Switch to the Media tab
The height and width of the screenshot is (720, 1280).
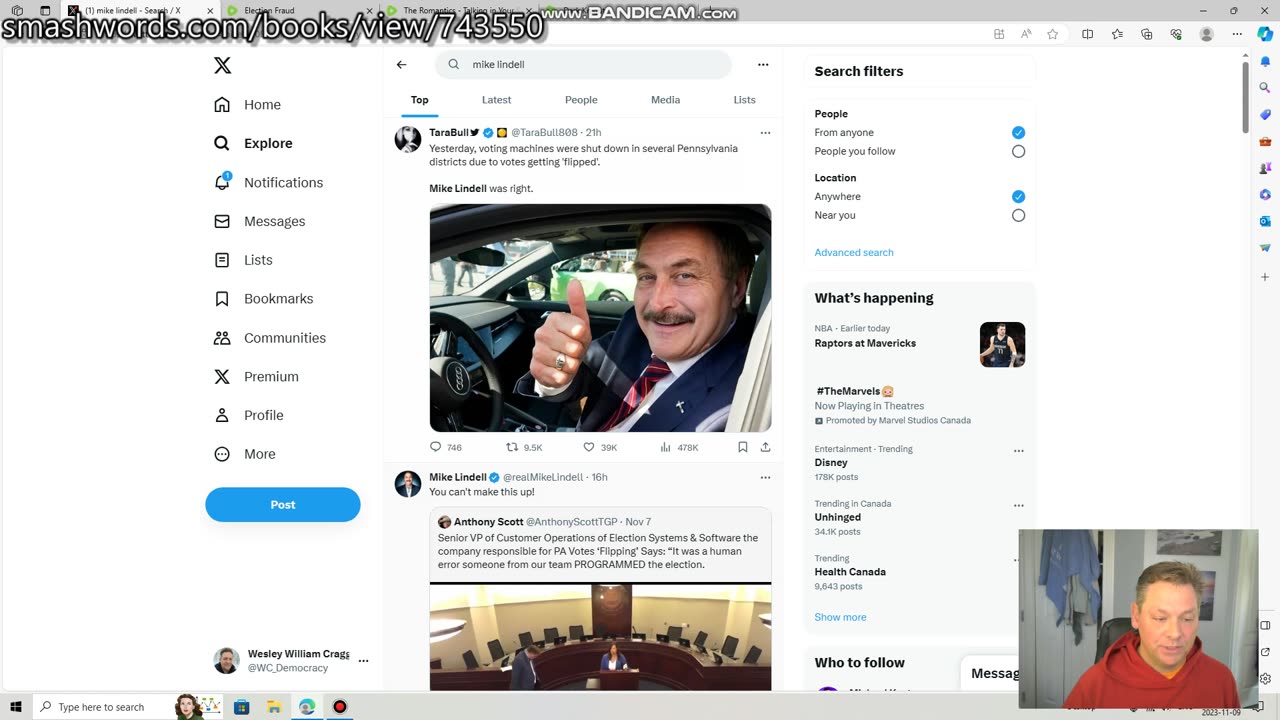(x=665, y=100)
